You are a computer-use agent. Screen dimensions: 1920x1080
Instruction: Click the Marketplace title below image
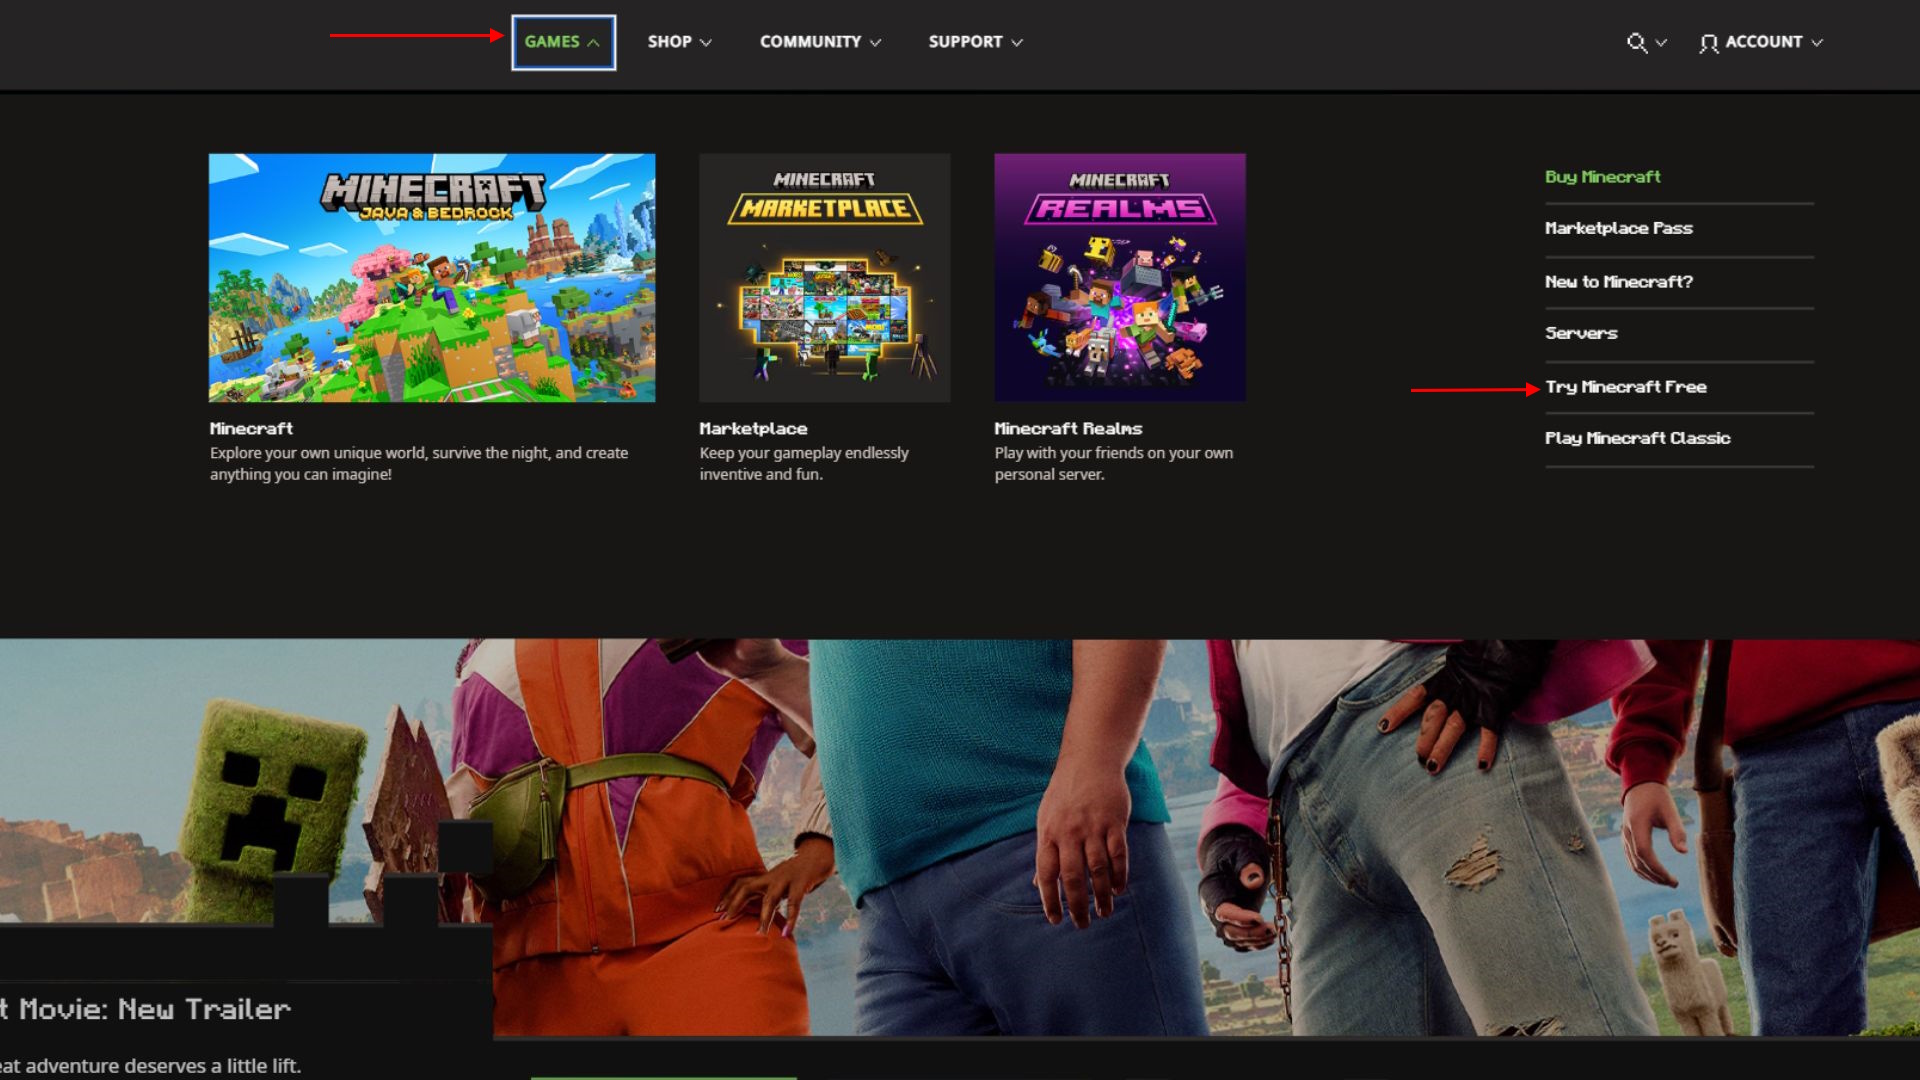coord(752,428)
